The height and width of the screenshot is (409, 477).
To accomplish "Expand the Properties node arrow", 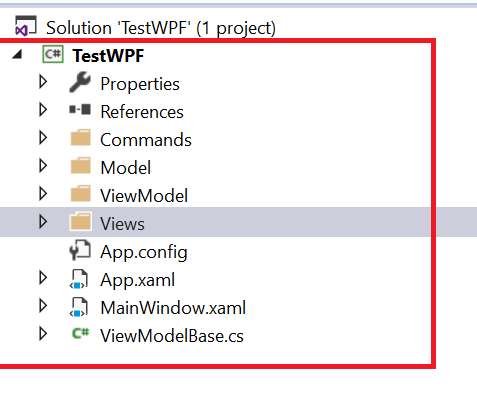I will tap(43, 82).
